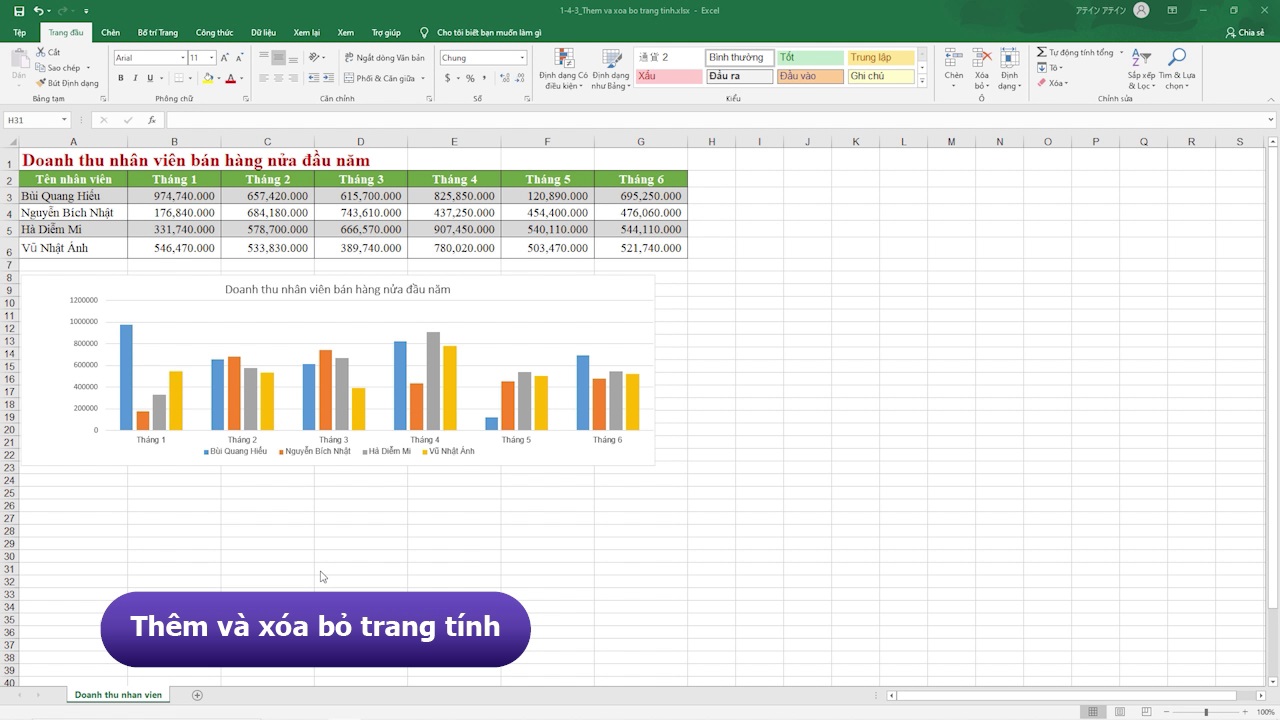Open the Chung number format dropdown
This screenshot has width=1280, height=720.
[522, 58]
